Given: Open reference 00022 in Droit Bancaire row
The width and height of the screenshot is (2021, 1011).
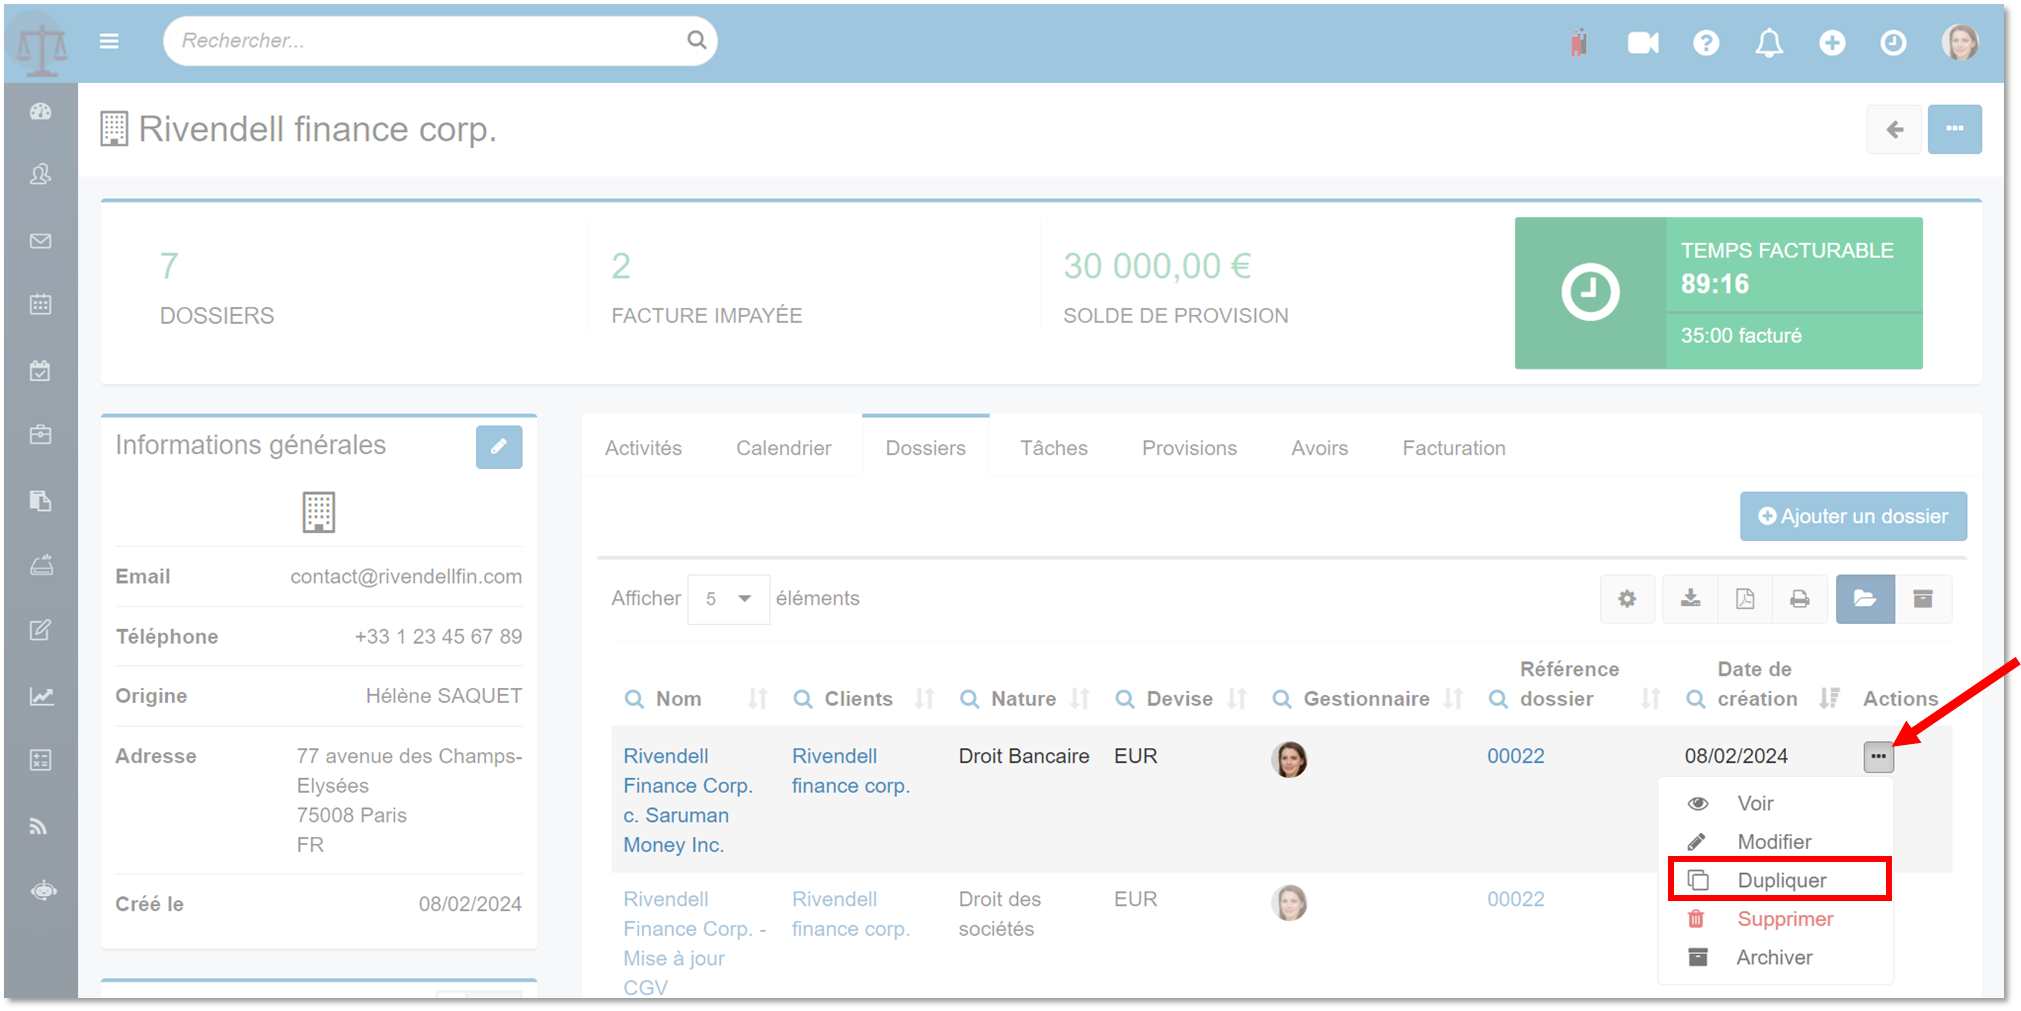Looking at the screenshot, I should click(1516, 756).
